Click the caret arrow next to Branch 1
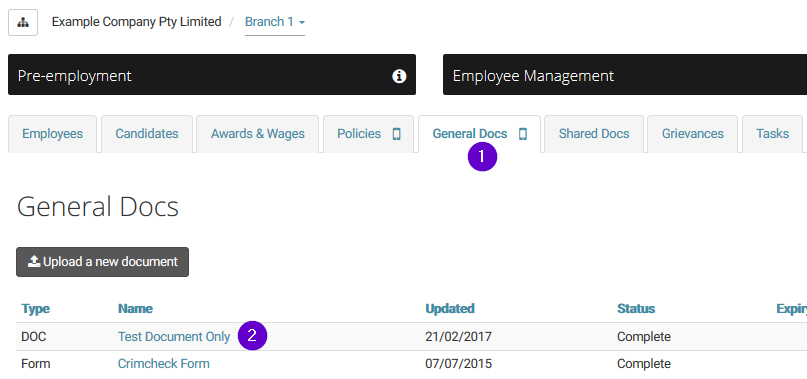Viewport: 807px width, 379px height. (x=302, y=23)
